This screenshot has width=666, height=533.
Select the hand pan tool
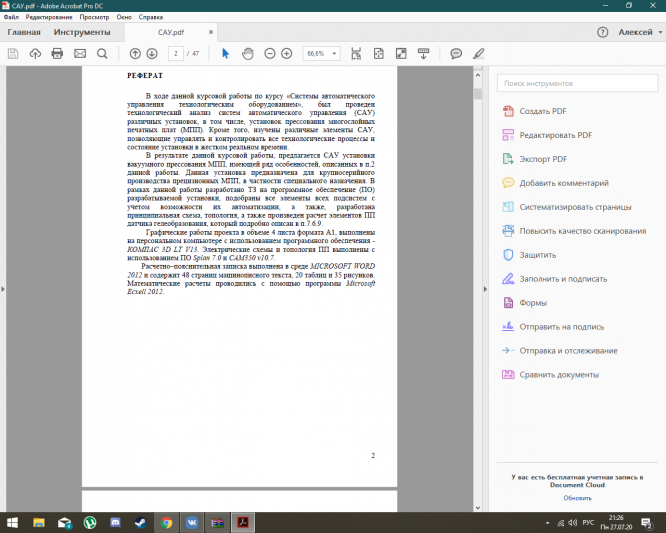[x=247, y=53]
